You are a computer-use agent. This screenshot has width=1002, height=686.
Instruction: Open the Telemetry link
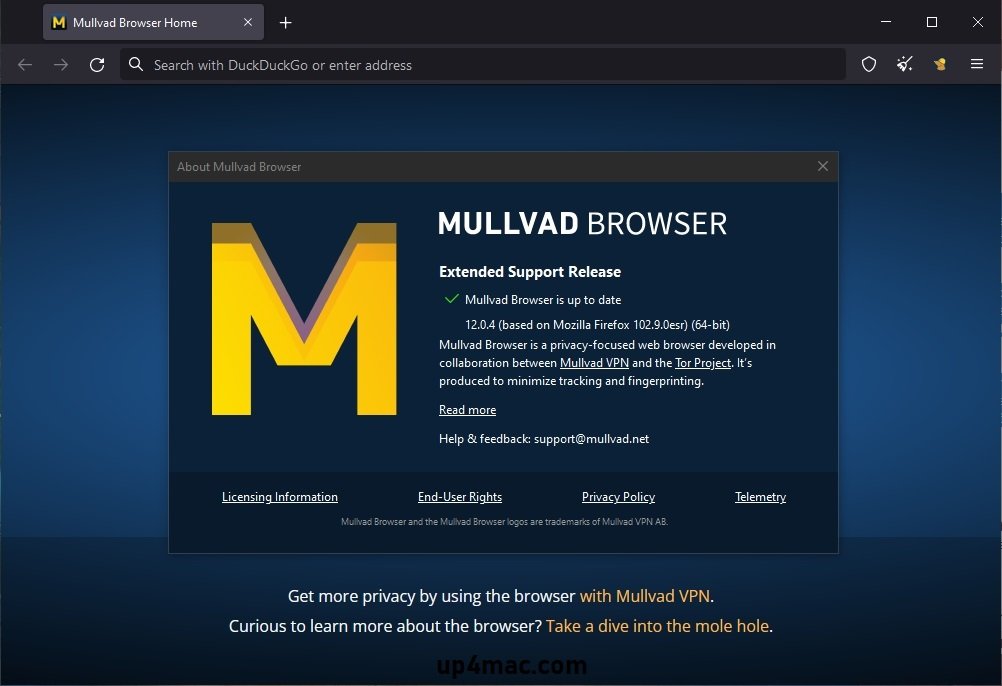click(x=760, y=497)
